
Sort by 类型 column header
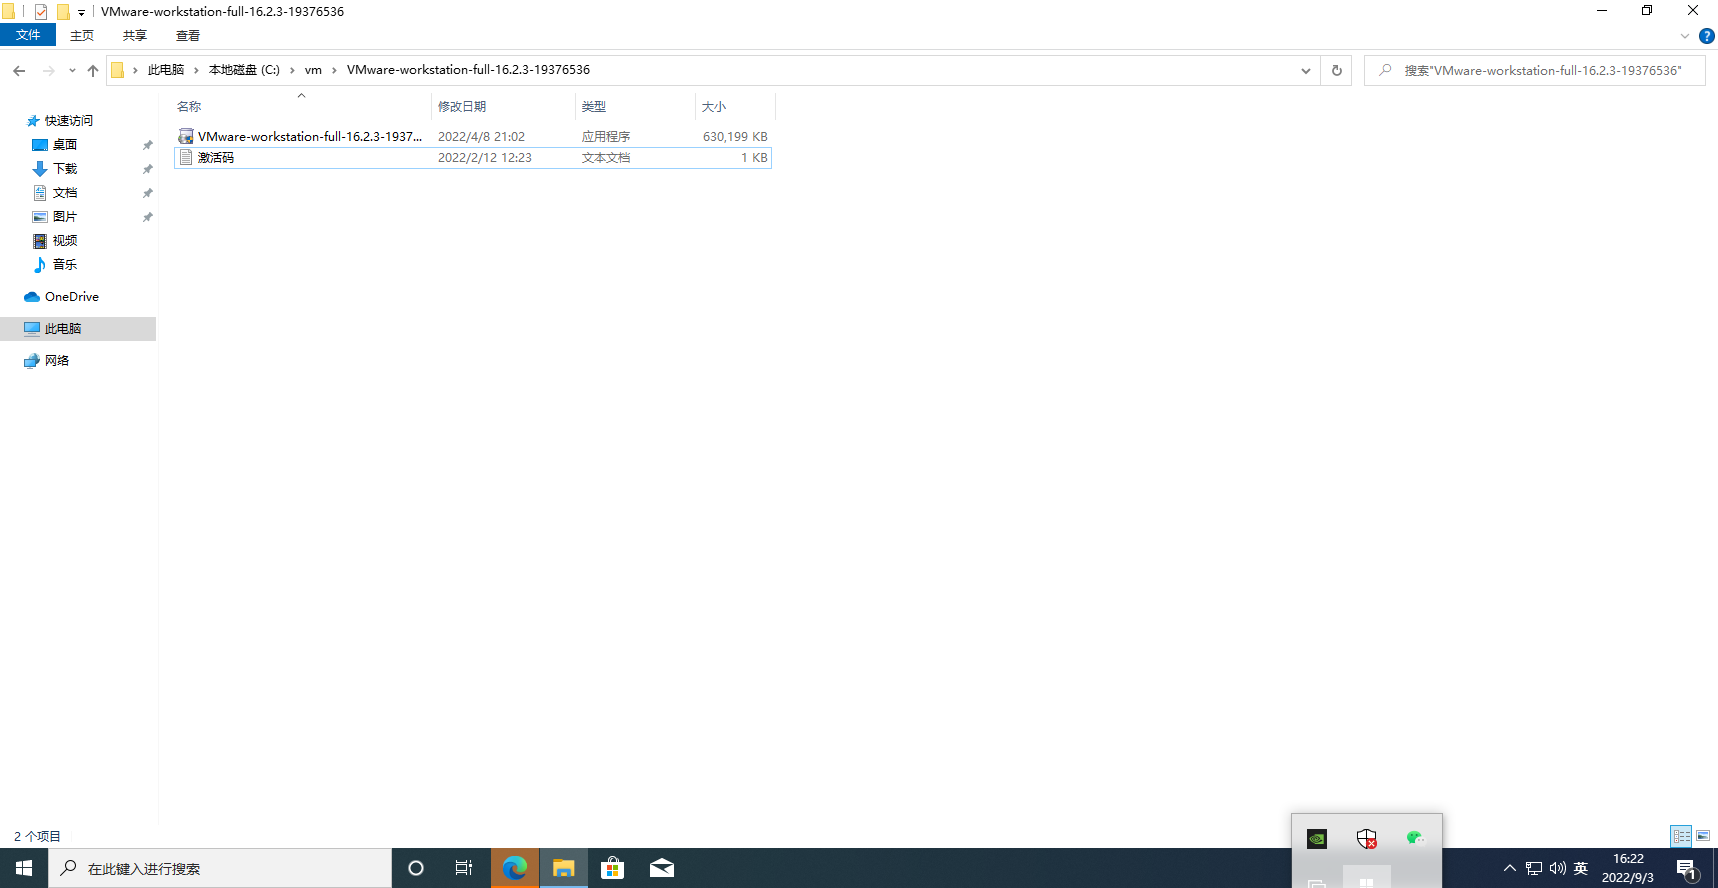point(635,106)
